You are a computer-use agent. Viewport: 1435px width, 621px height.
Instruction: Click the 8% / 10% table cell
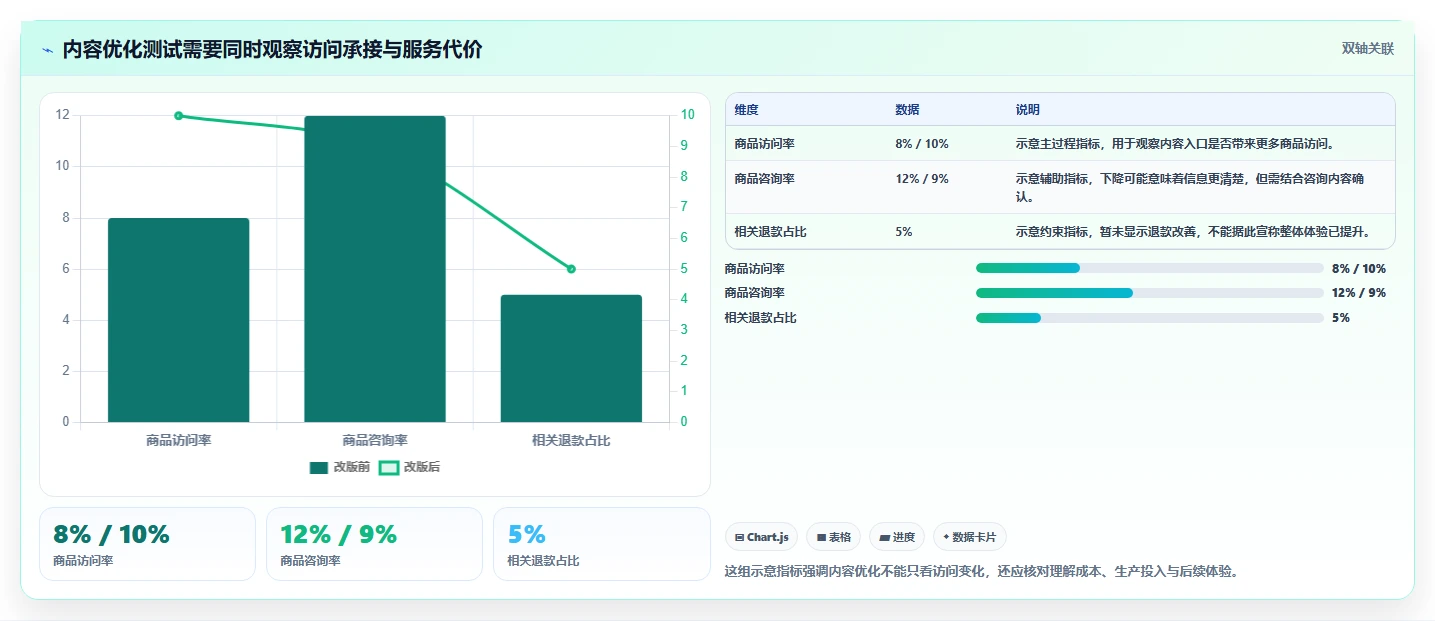tap(922, 144)
